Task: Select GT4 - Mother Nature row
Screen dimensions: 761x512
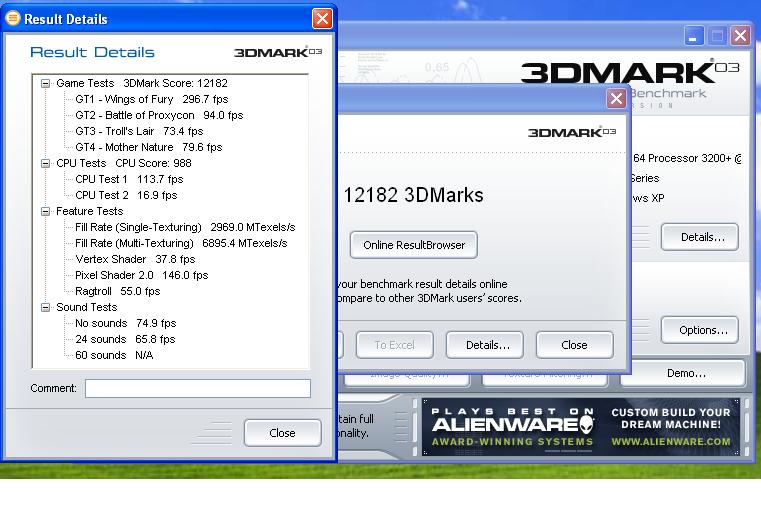Action: [x=148, y=148]
